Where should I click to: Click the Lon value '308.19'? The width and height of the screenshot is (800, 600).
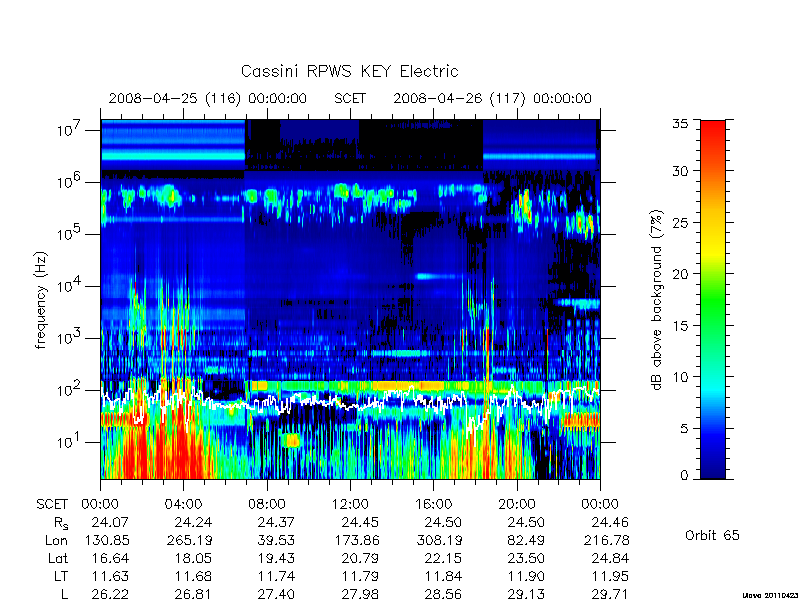[x=440, y=540]
